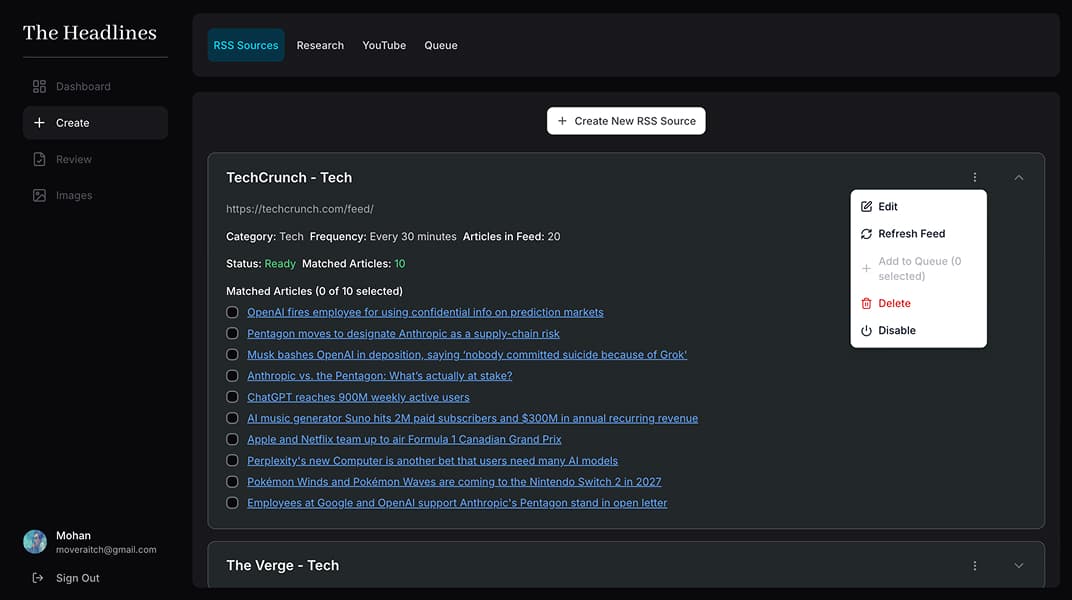This screenshot has width=1072, height=600.
Task: Switch to the YouTube tab
Action: point(384,45)
